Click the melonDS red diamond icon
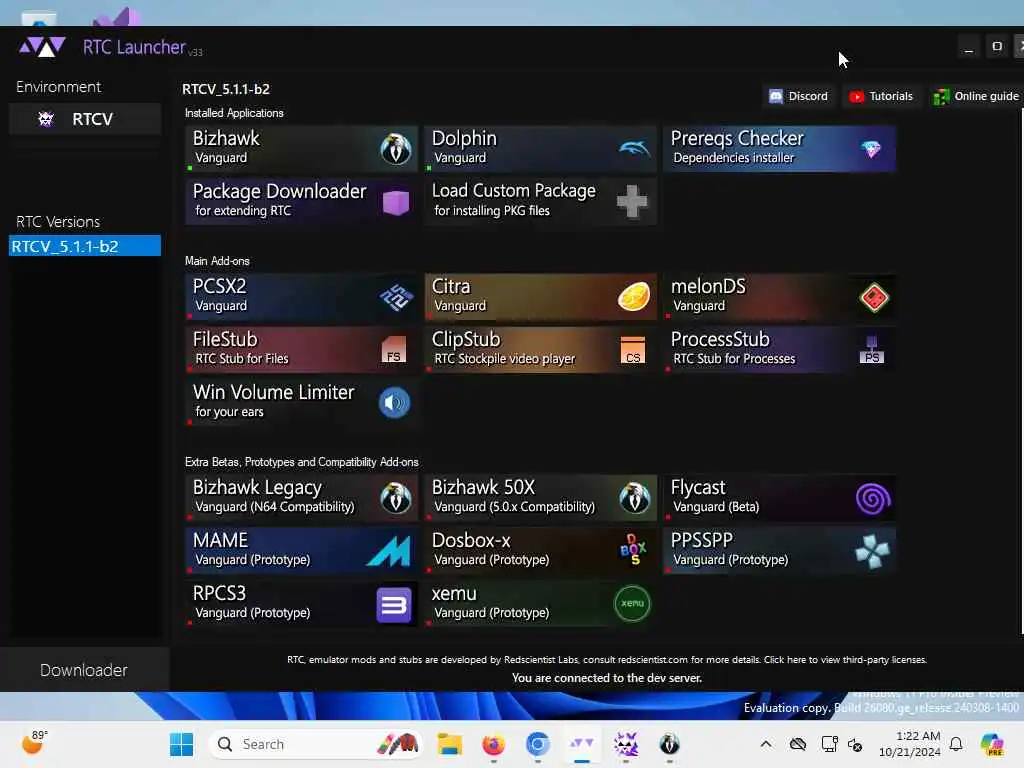Image resolution: width=1024 pixels, height=768 pixels. 874,298
